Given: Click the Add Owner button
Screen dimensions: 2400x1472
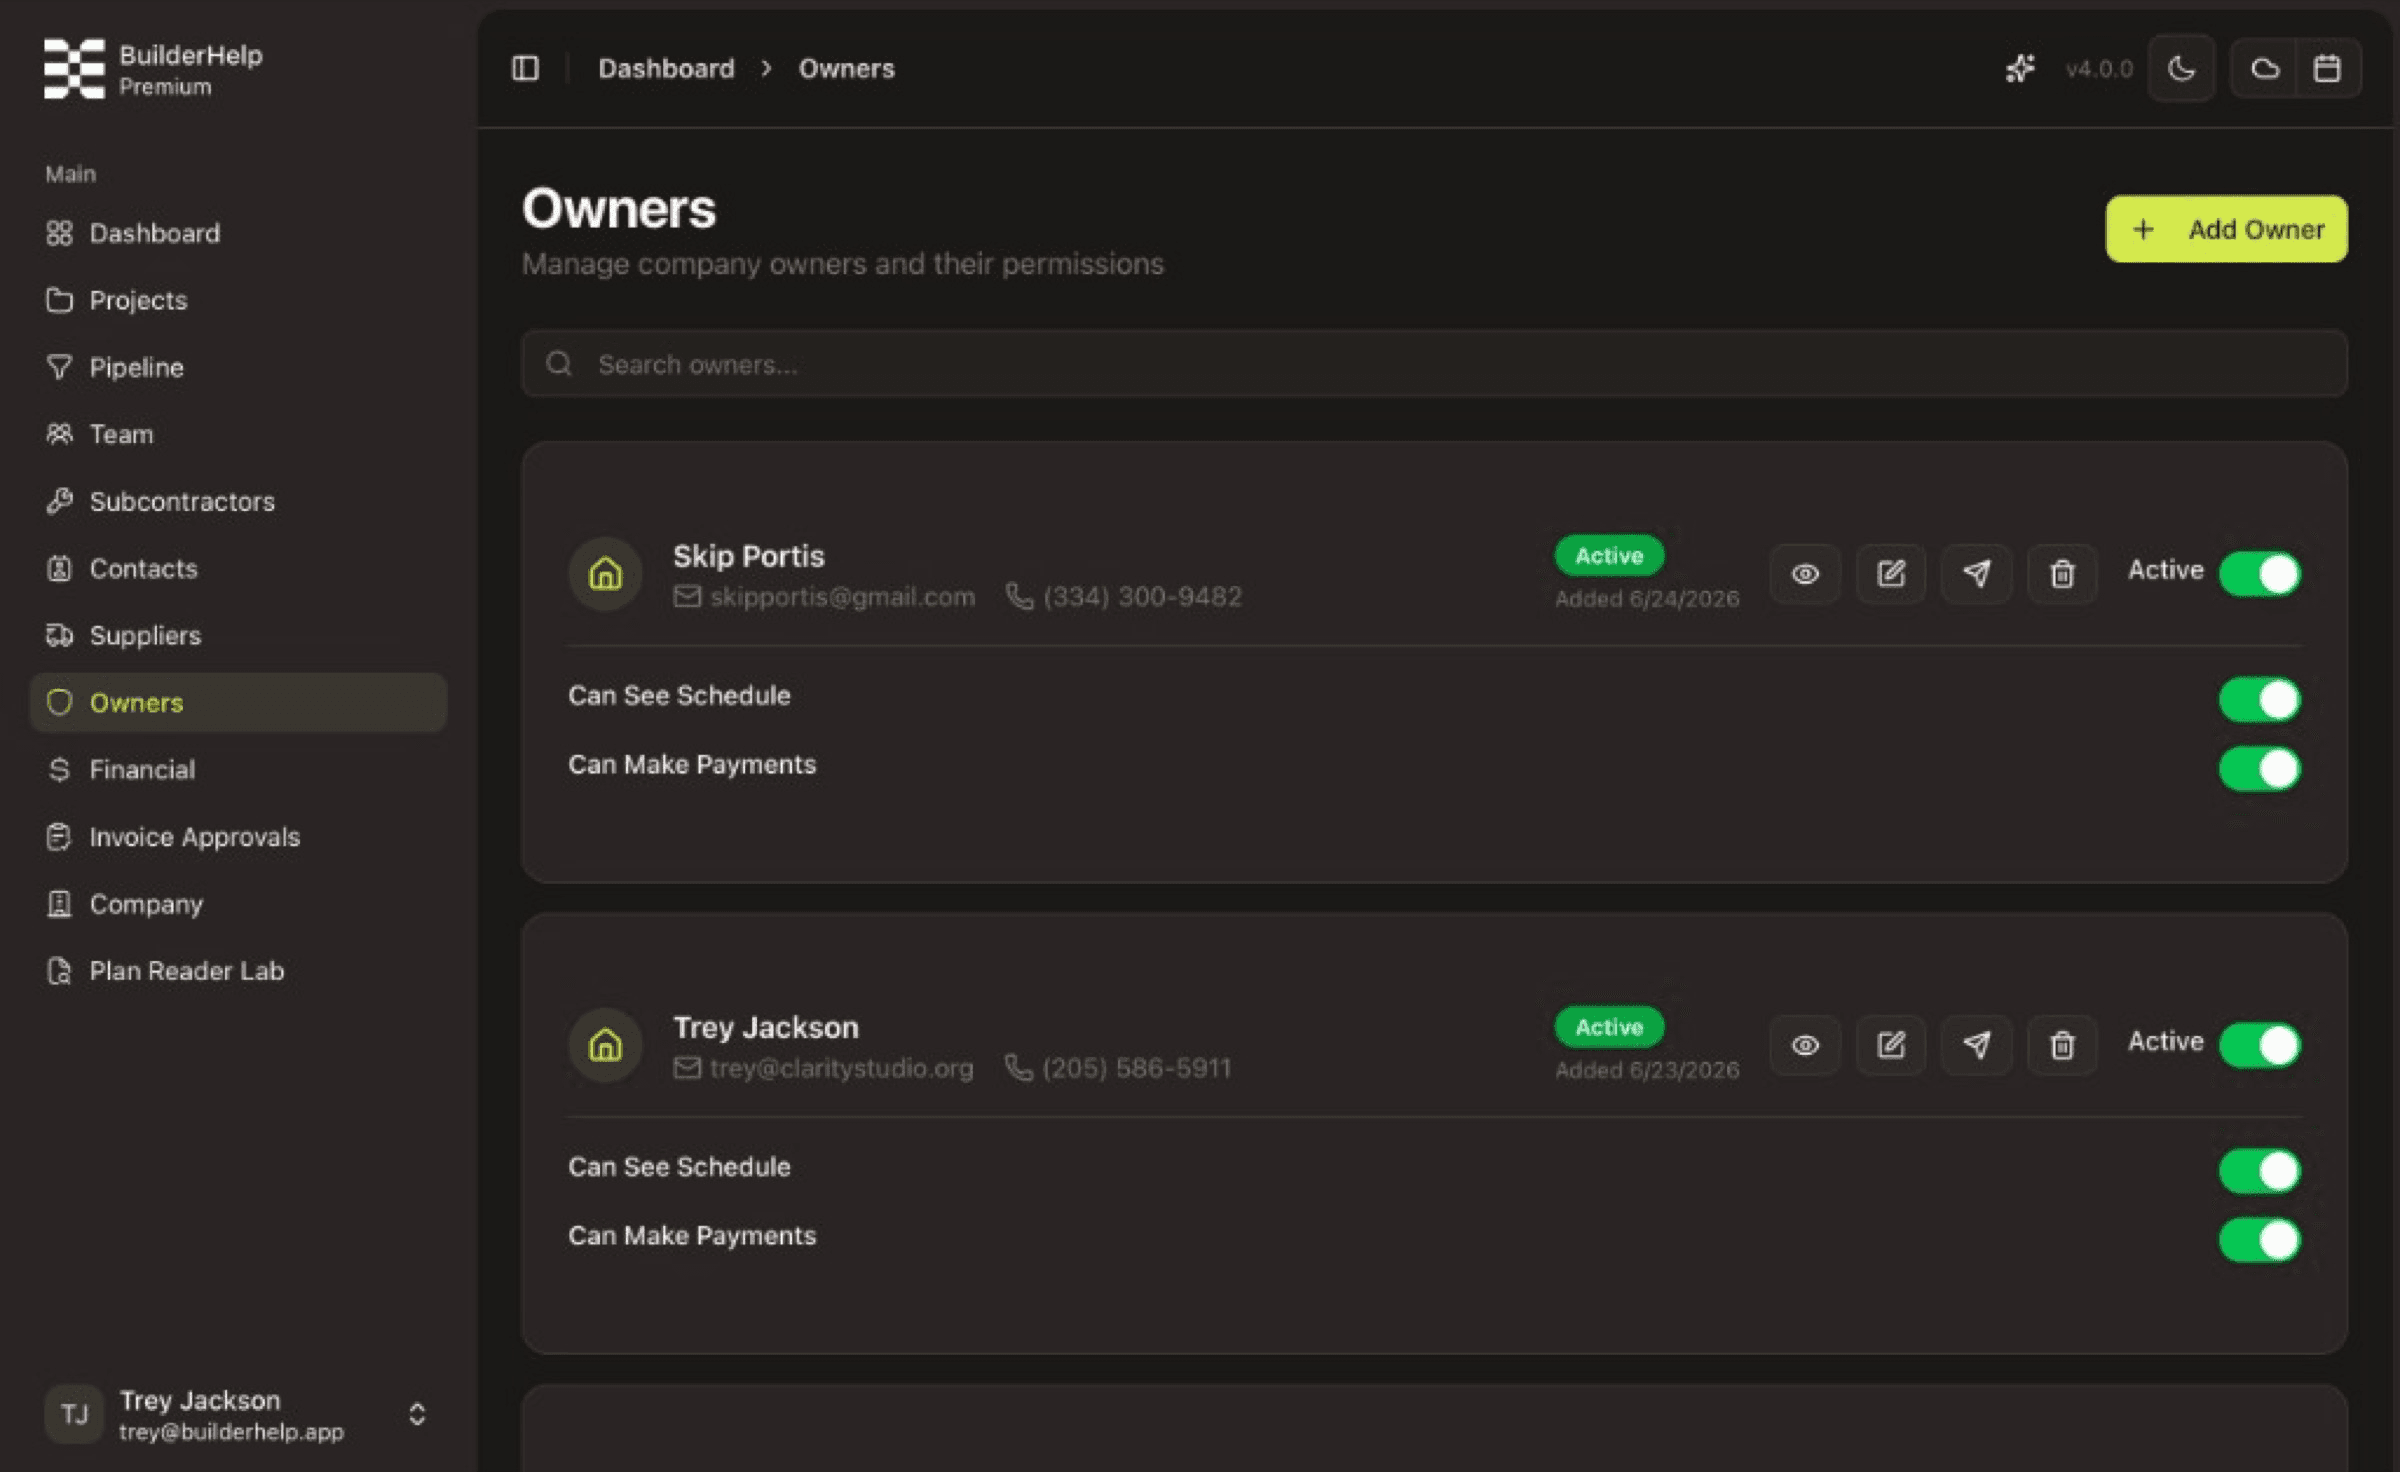Looking at the screenshot, I should pyautogui.click(x=2226, y=229).
